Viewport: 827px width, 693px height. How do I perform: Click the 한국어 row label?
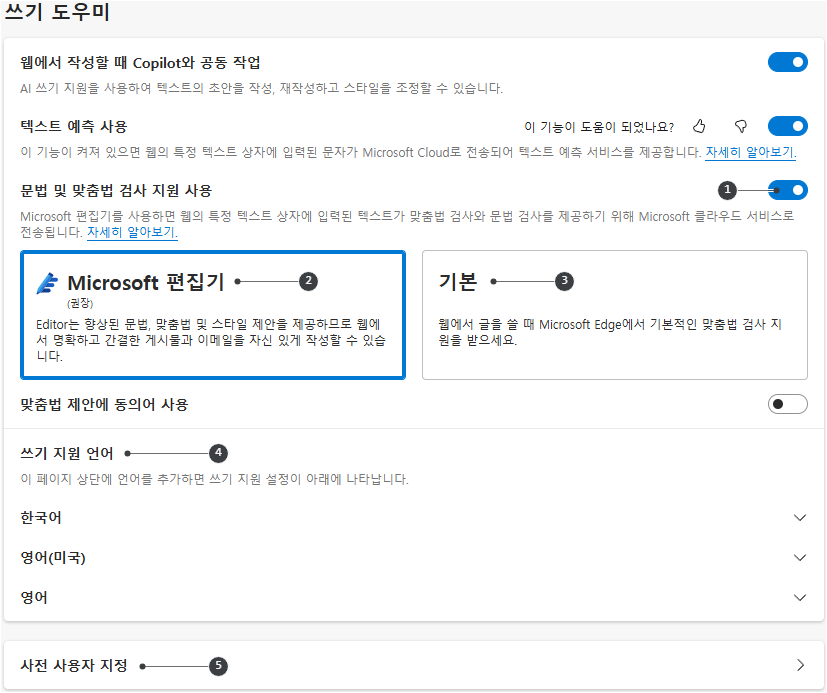(x=41, y=518)
